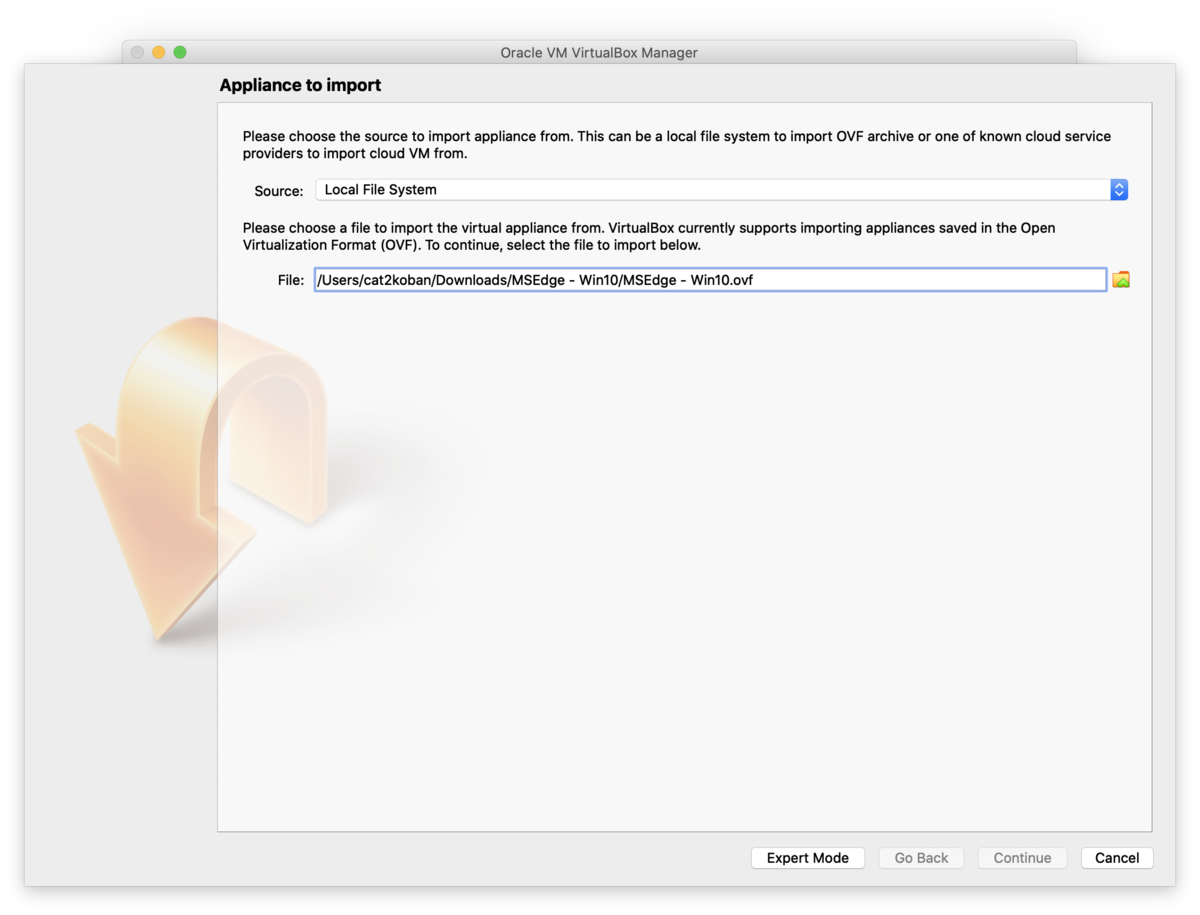Click the Go Back button
1200x915 pixels.
[921, 858]
